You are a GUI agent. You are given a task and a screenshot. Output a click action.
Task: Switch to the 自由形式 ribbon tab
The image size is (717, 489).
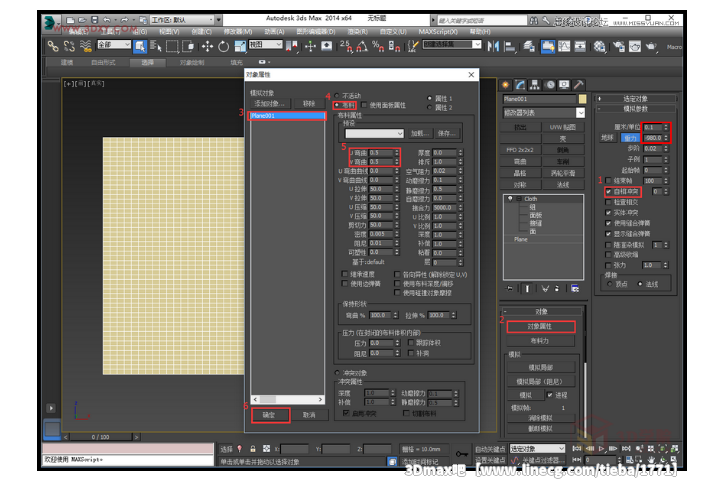point(103,62)
